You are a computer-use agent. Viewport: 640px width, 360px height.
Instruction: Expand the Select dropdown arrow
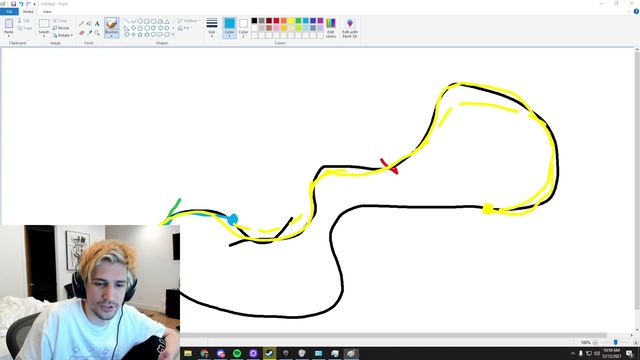[x=44, y=36]
